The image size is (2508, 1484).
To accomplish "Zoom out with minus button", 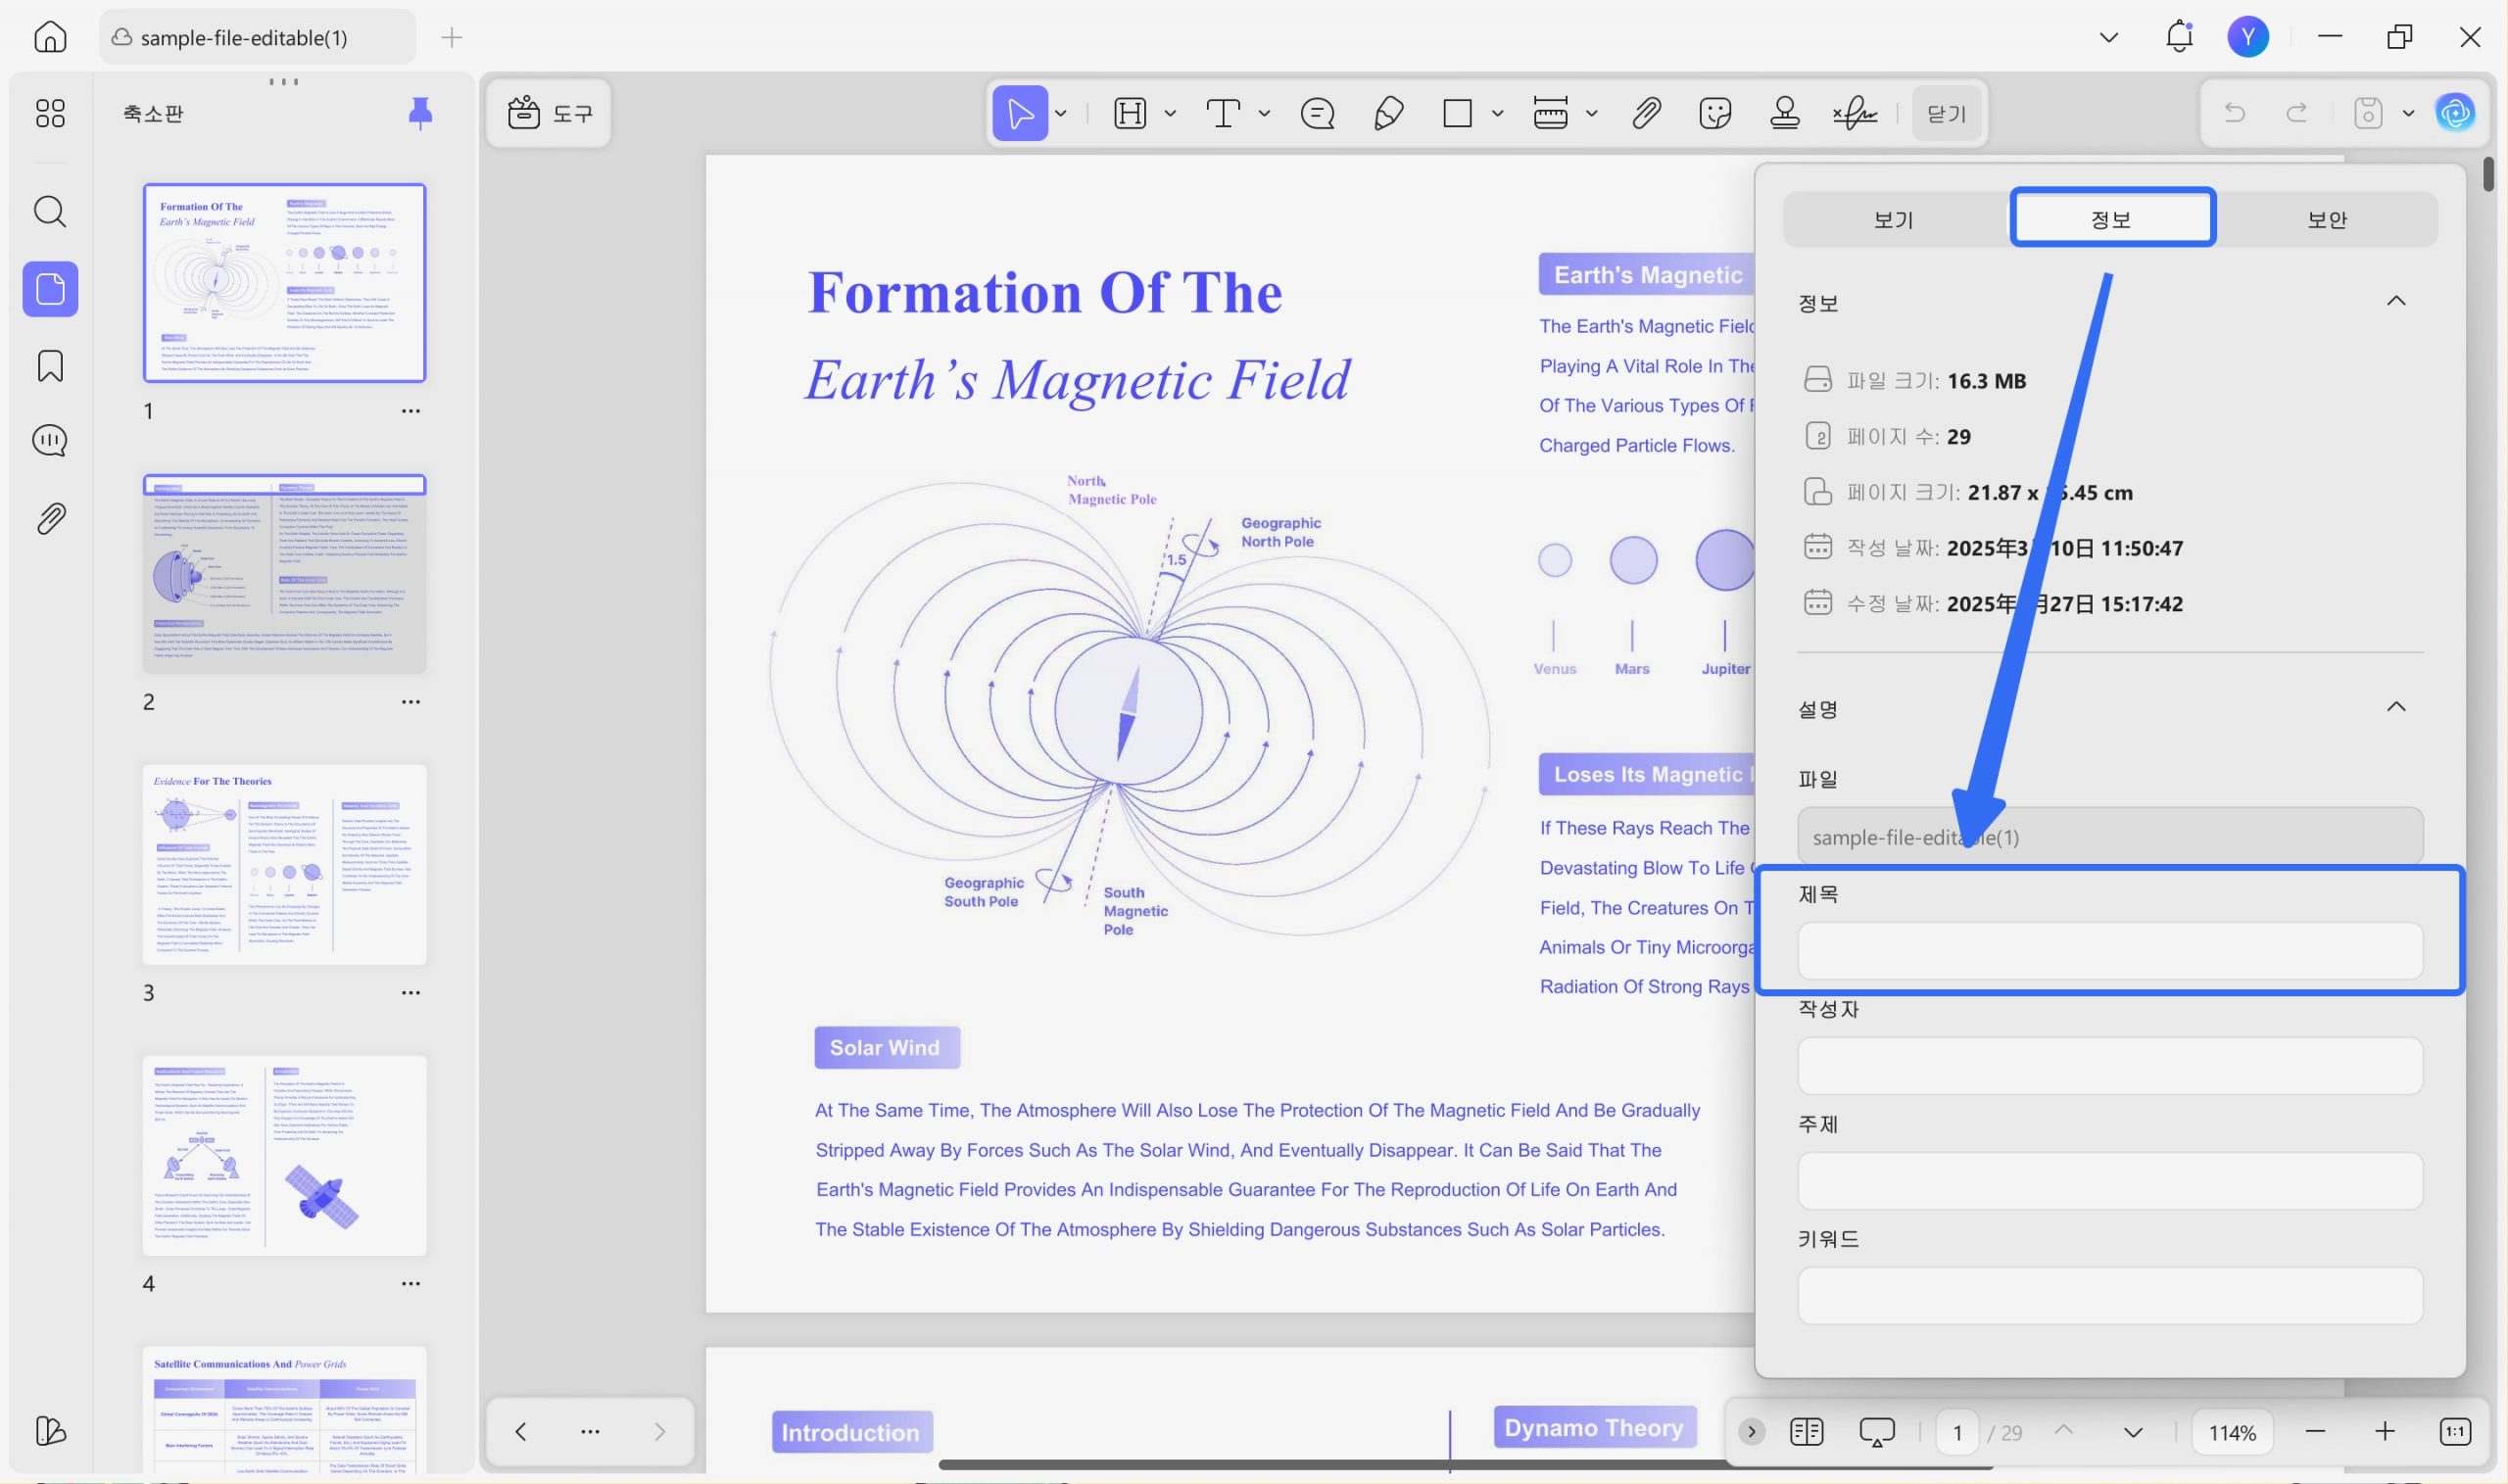I will [x=2314, y=1432].
